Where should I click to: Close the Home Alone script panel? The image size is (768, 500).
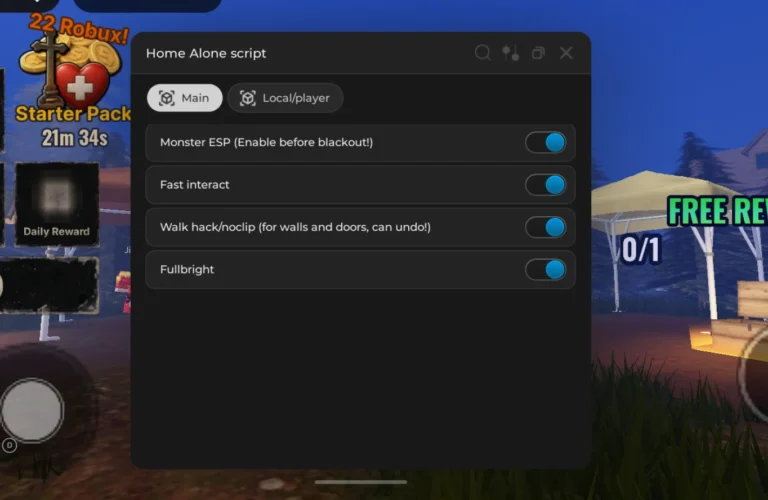(566, 53)
